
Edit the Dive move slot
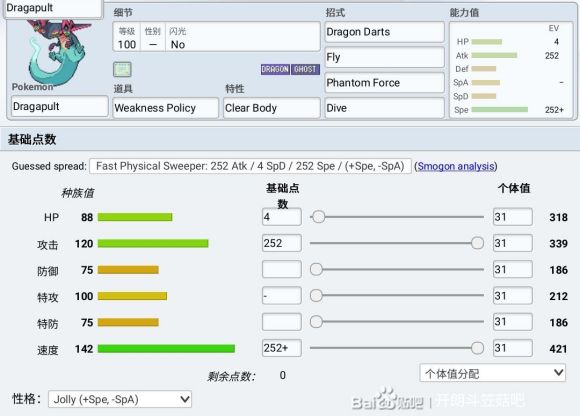click(x=384, y=108)
